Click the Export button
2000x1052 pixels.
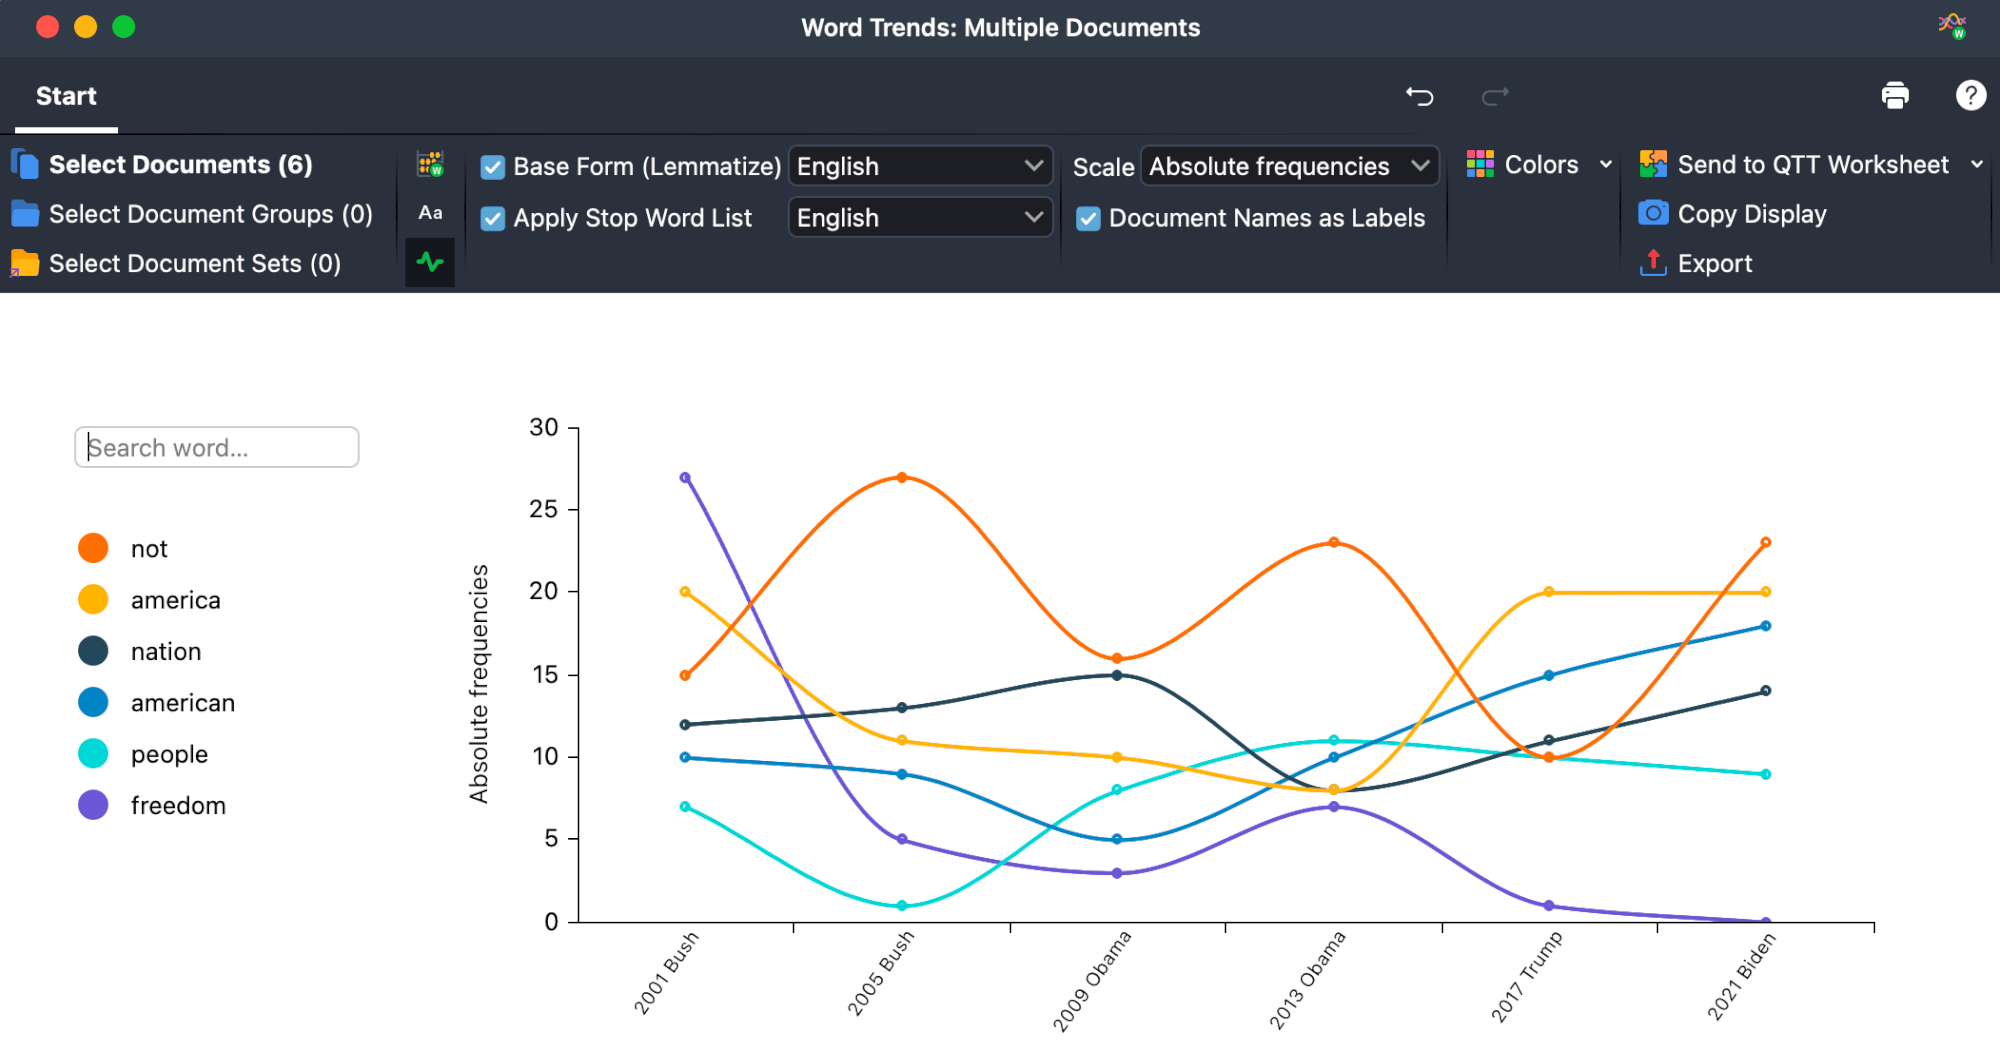(x=1714, y=264)
